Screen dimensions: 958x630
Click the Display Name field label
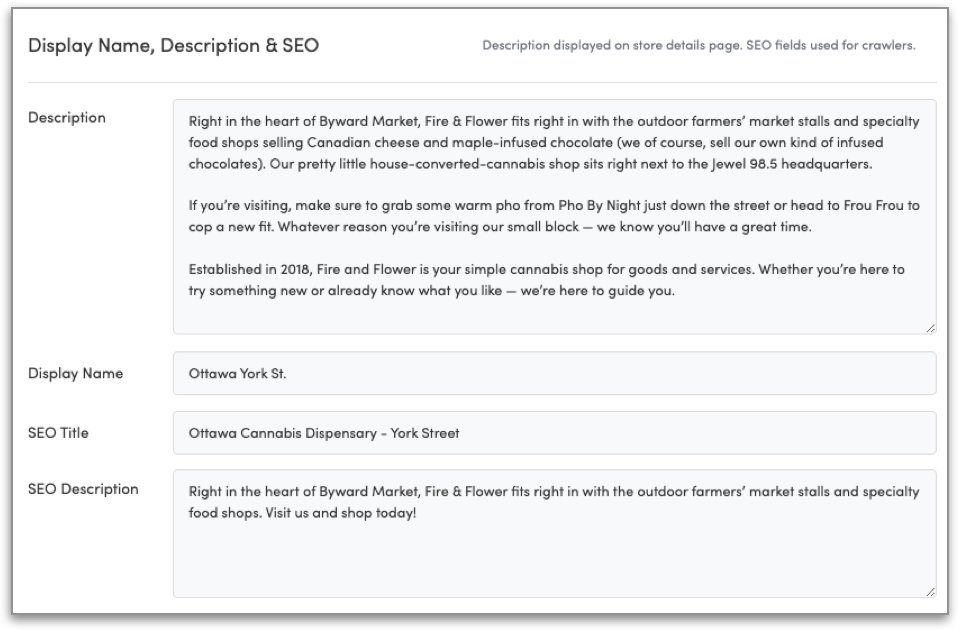coord(76,374)
